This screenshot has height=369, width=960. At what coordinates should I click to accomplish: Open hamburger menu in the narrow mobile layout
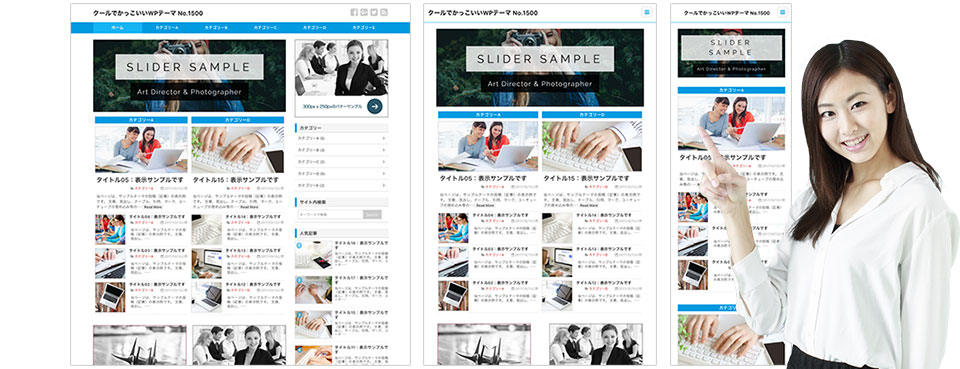[x=782, y=12]
